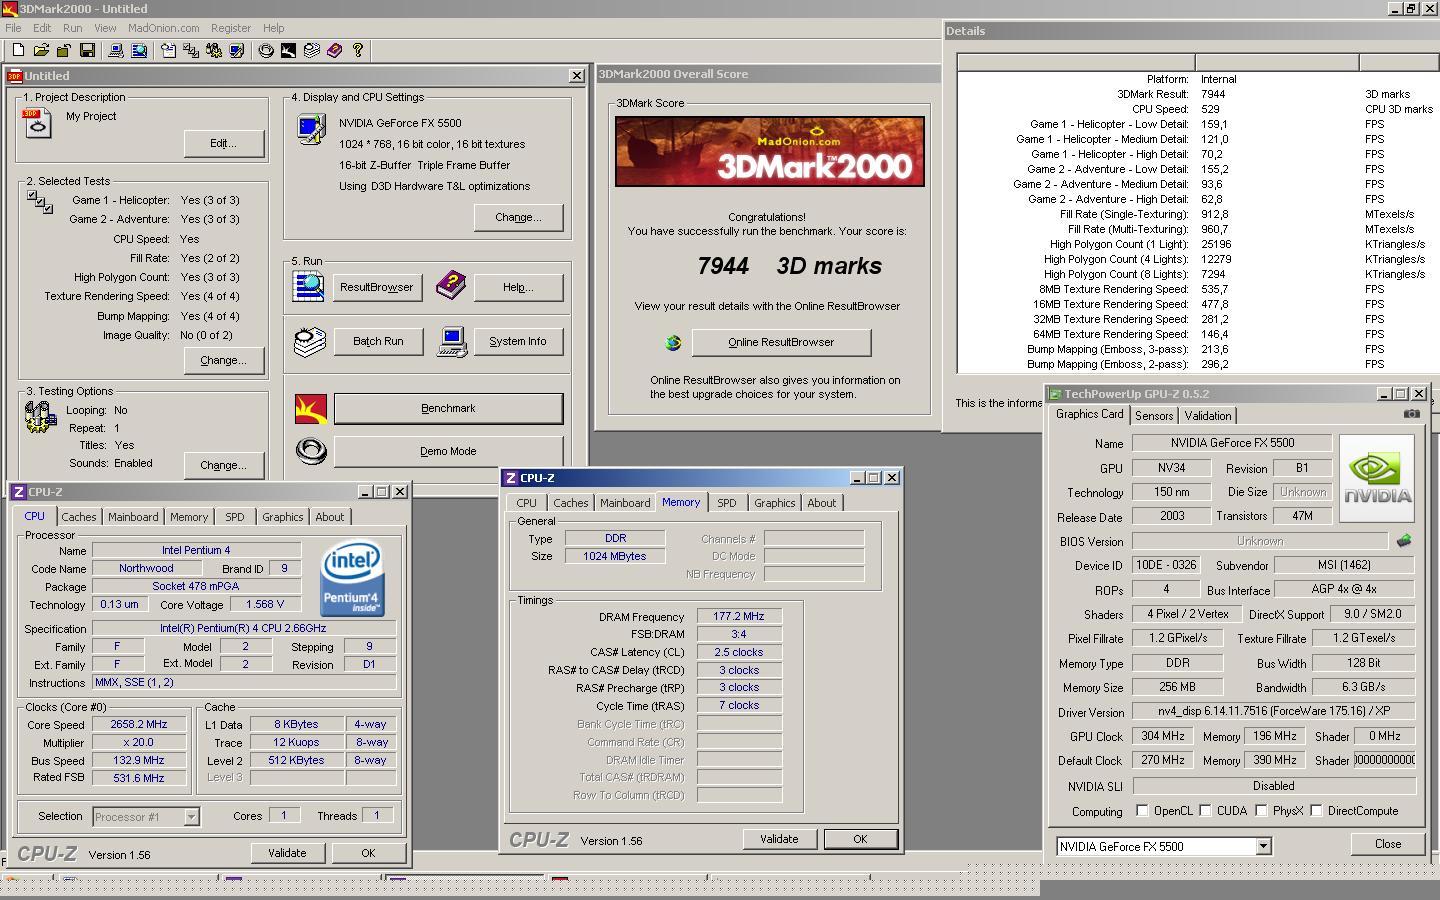This screenshot has width=1440, height=900.
Task: Click Validate in the Memory CPU-Z window
Action: tap(779, 839)
